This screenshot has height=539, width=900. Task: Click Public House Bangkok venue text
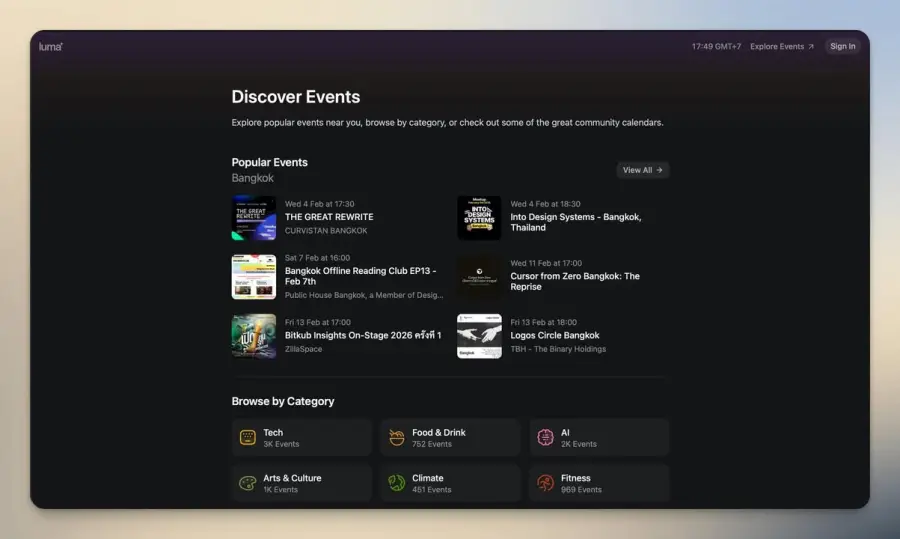pos(364,295)
